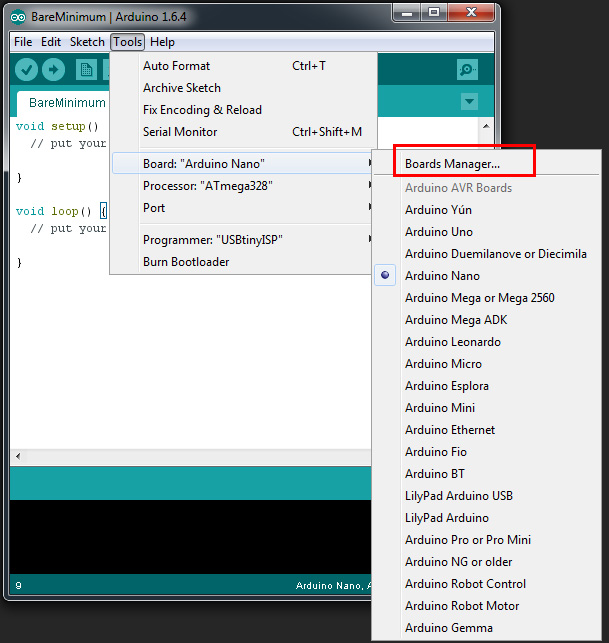Click the Upload arrow toolbar icon
Image resolution: width=609 pixels, height=643 pixels.
pos(53,69)
